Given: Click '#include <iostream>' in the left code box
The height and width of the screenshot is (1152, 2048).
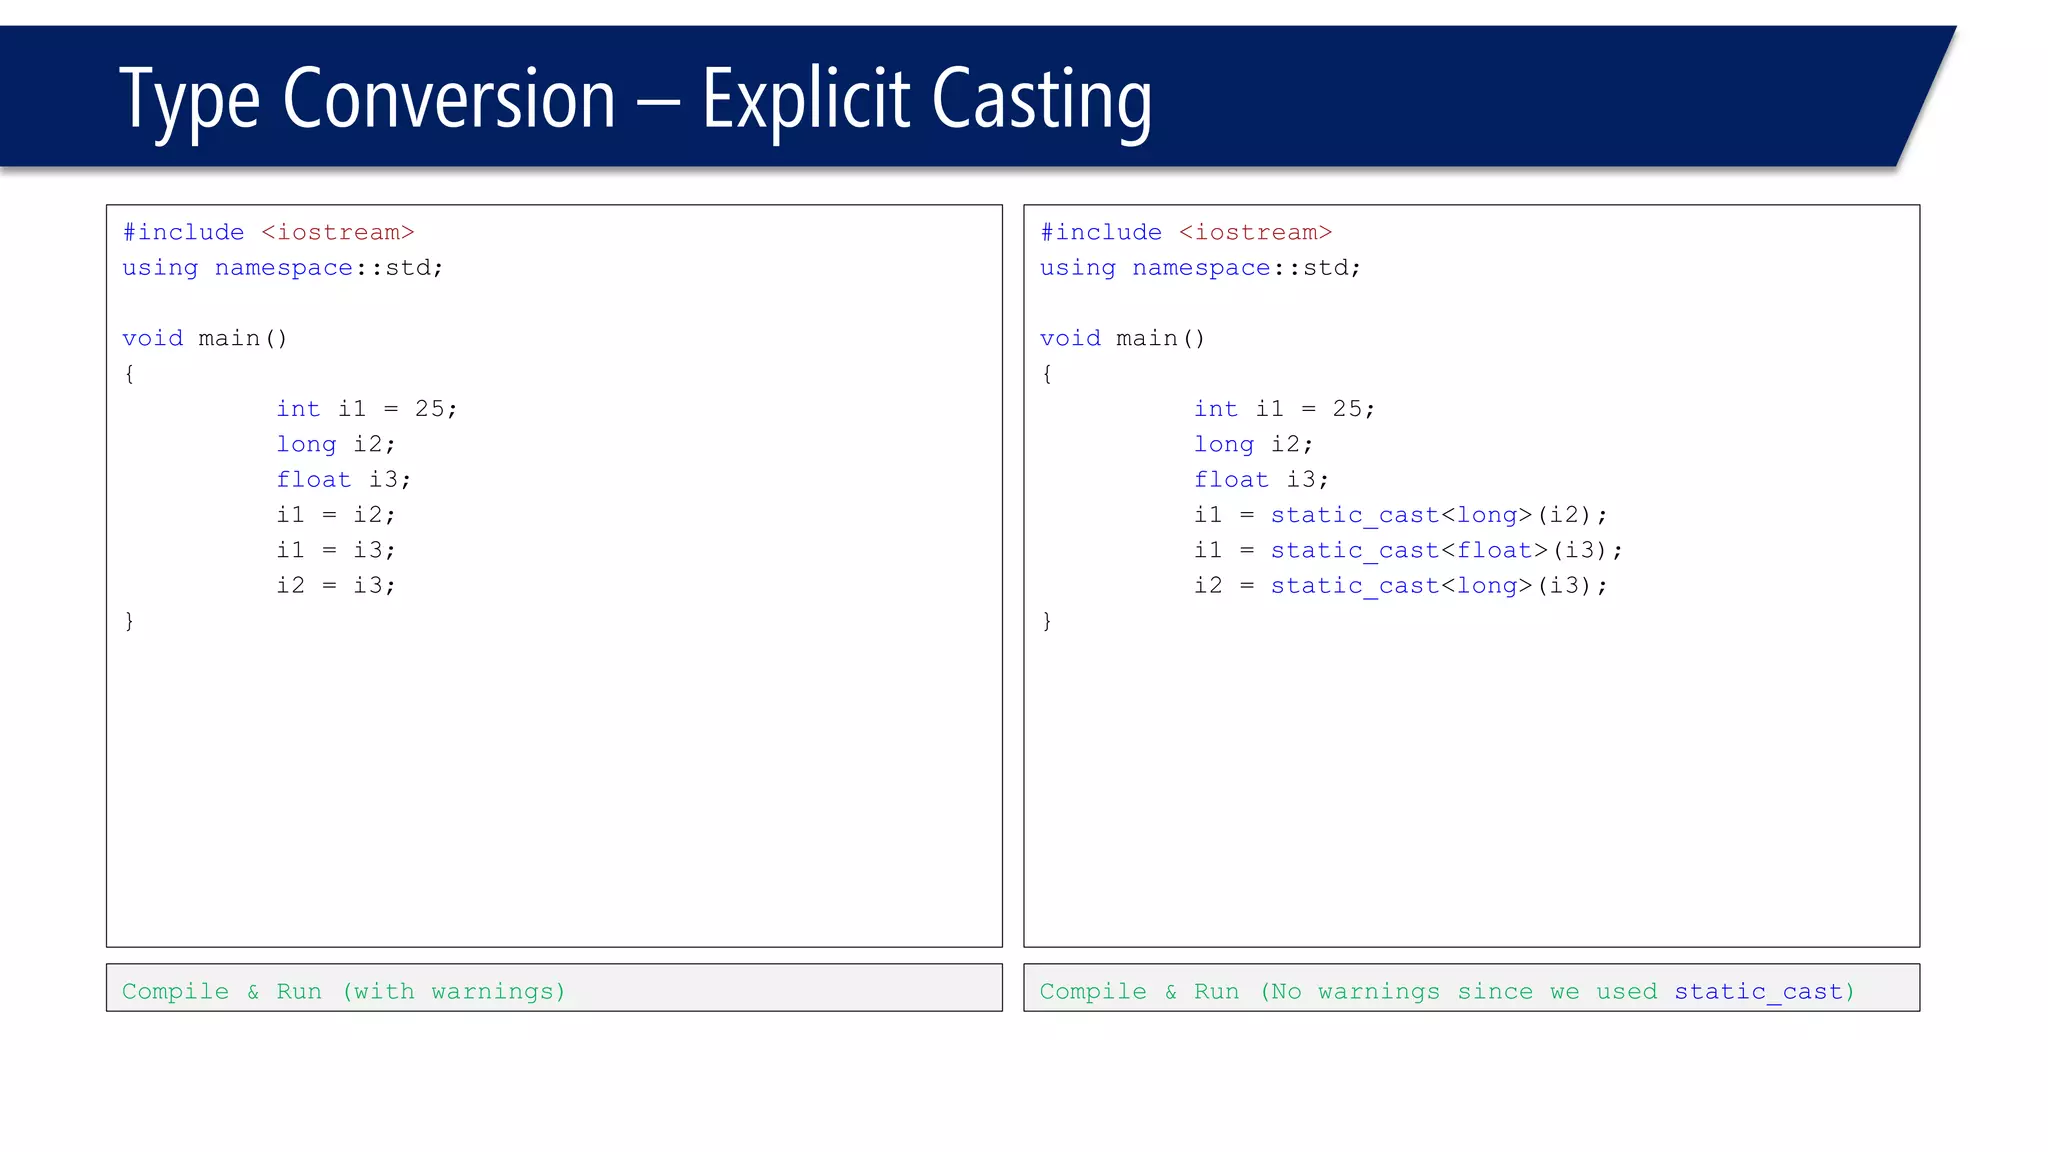Looking at the screenshot, I should pos(268,232).
